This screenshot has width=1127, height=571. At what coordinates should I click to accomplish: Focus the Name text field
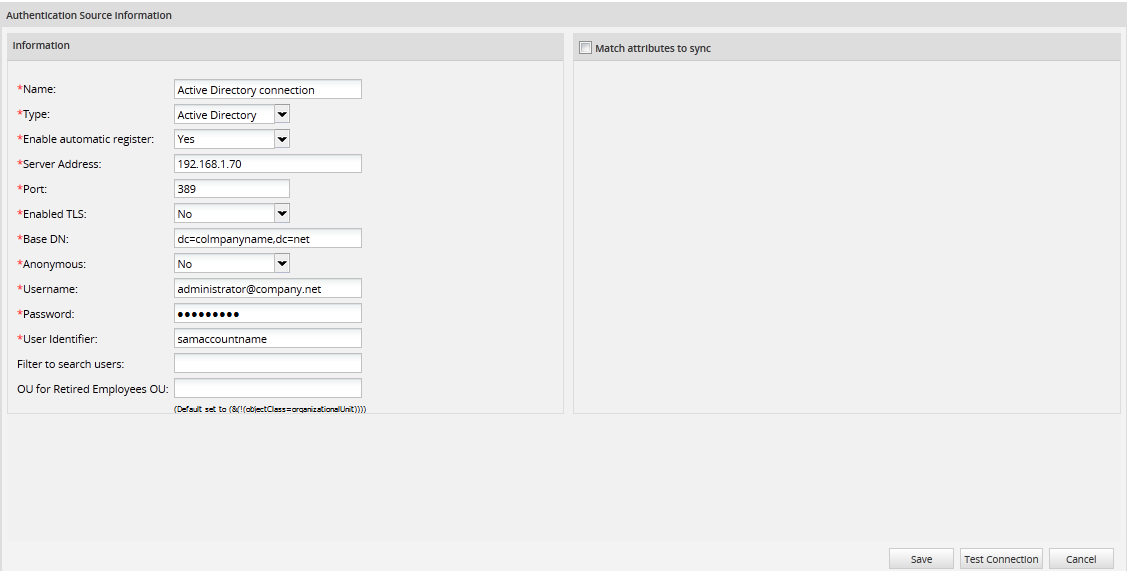pos(267,90)
